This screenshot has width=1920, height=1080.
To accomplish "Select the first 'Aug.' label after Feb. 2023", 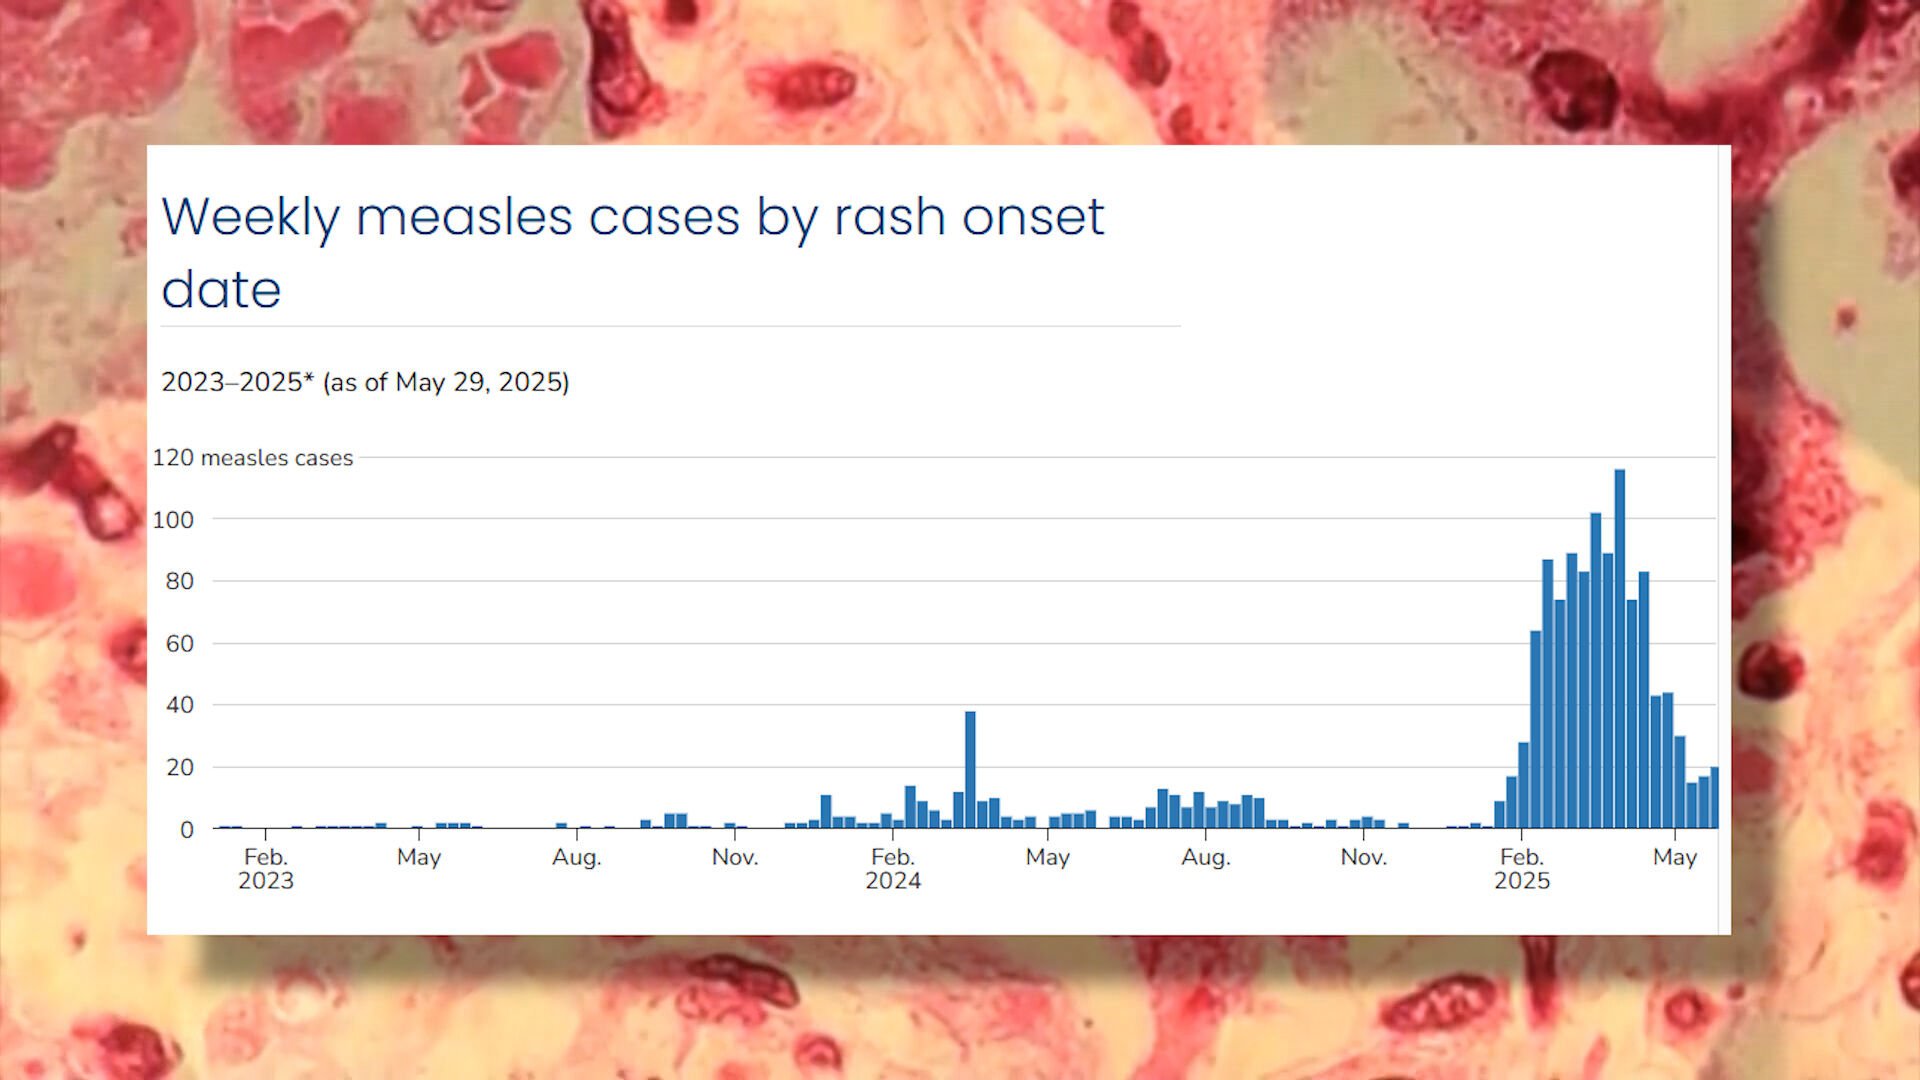I will [x=577, y=858].
